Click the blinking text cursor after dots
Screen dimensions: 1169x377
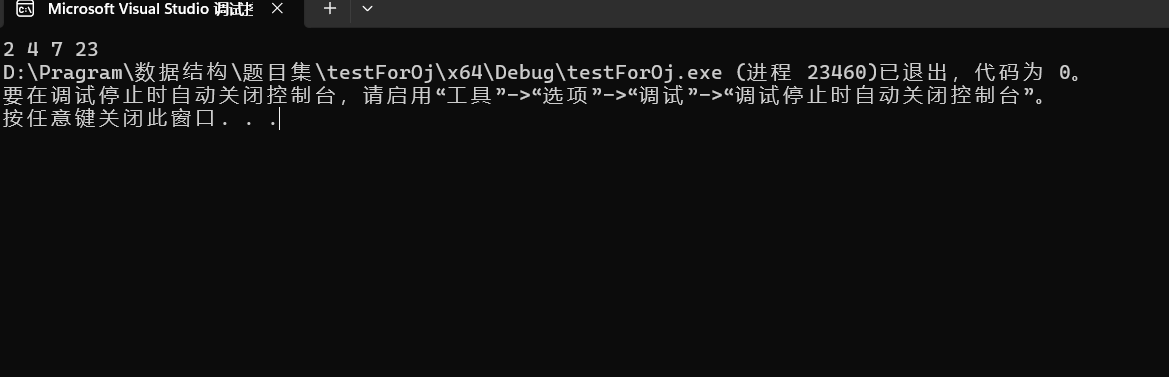(x=280, y=119)
